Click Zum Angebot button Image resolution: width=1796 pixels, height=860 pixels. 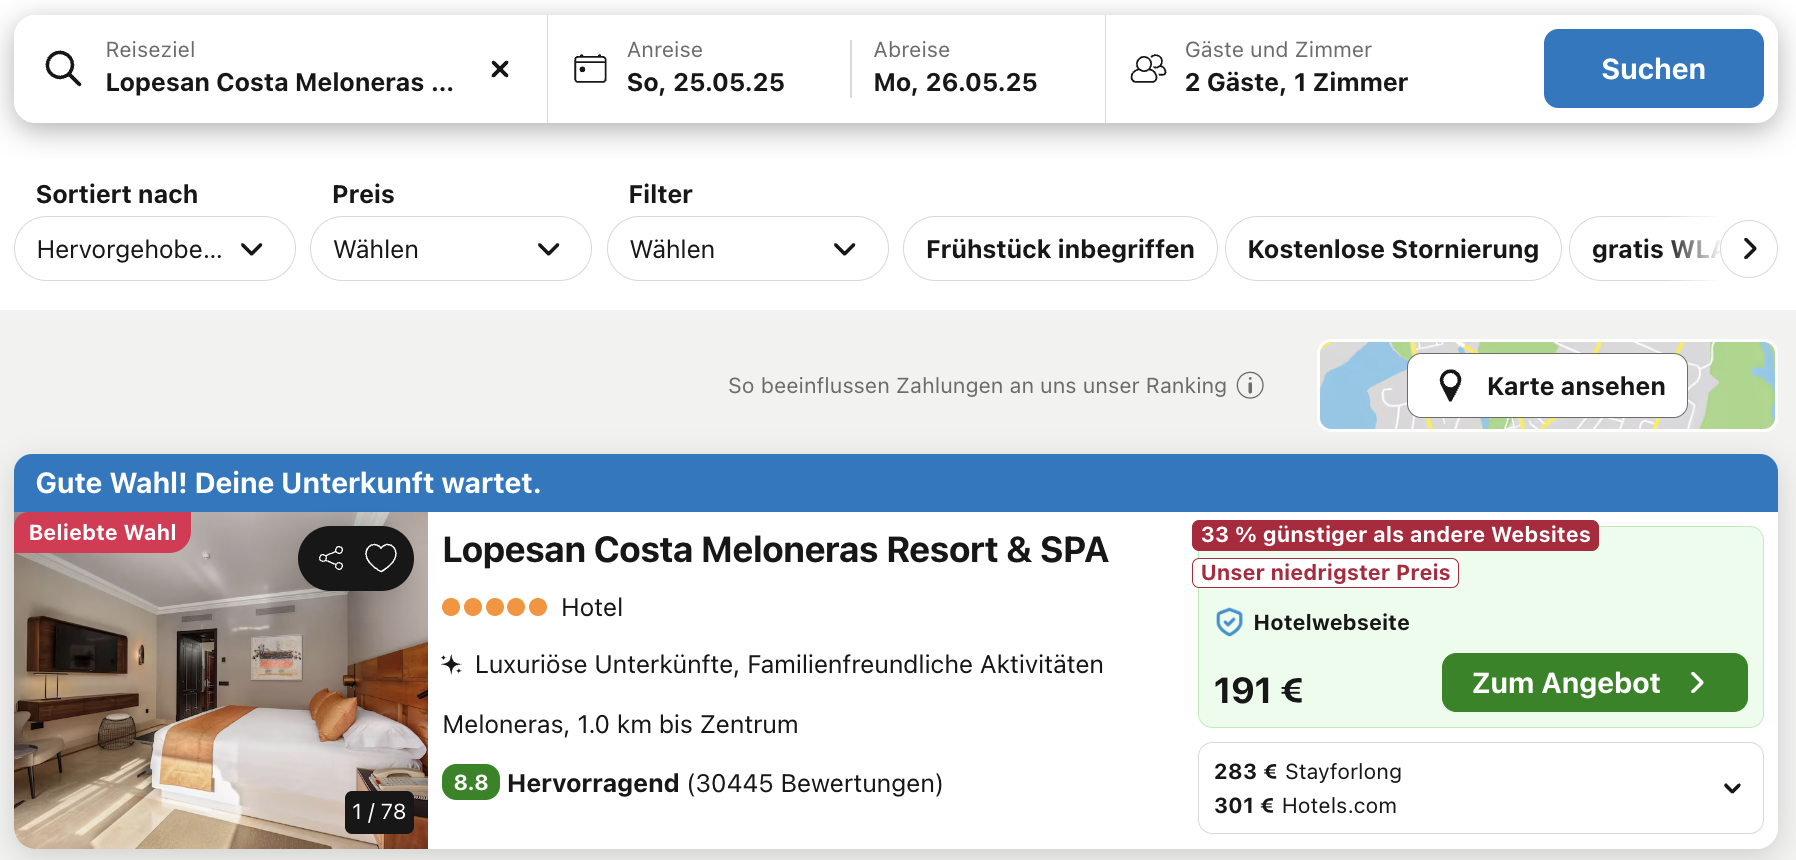pos(1594,683)
